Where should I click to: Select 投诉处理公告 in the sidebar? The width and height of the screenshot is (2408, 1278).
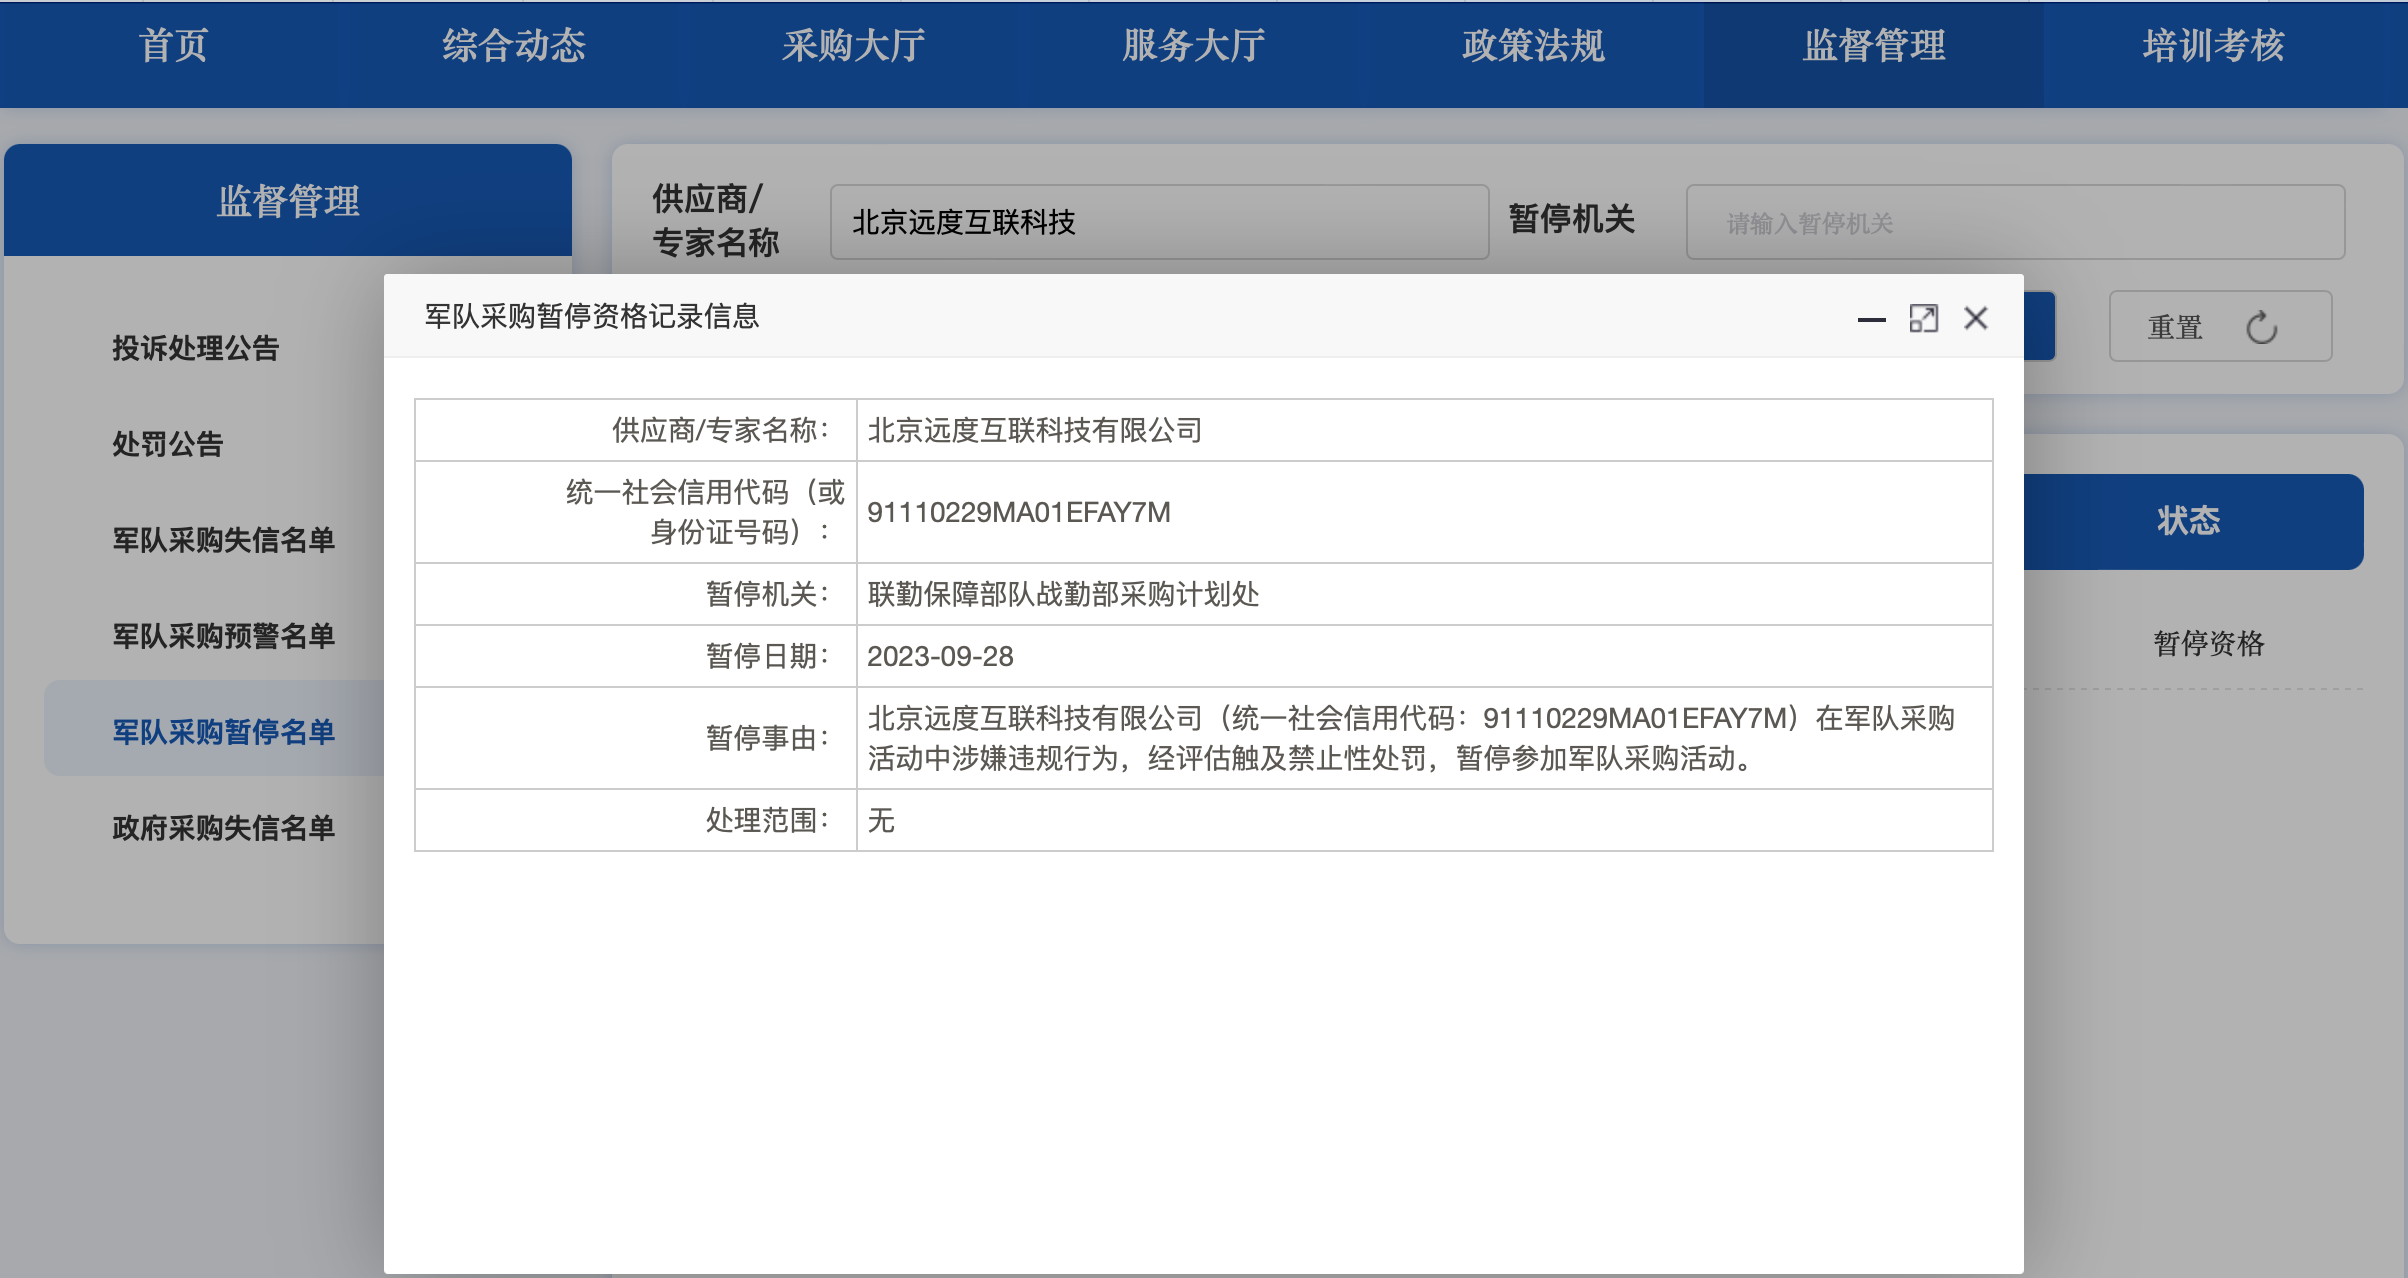point(196,348)
